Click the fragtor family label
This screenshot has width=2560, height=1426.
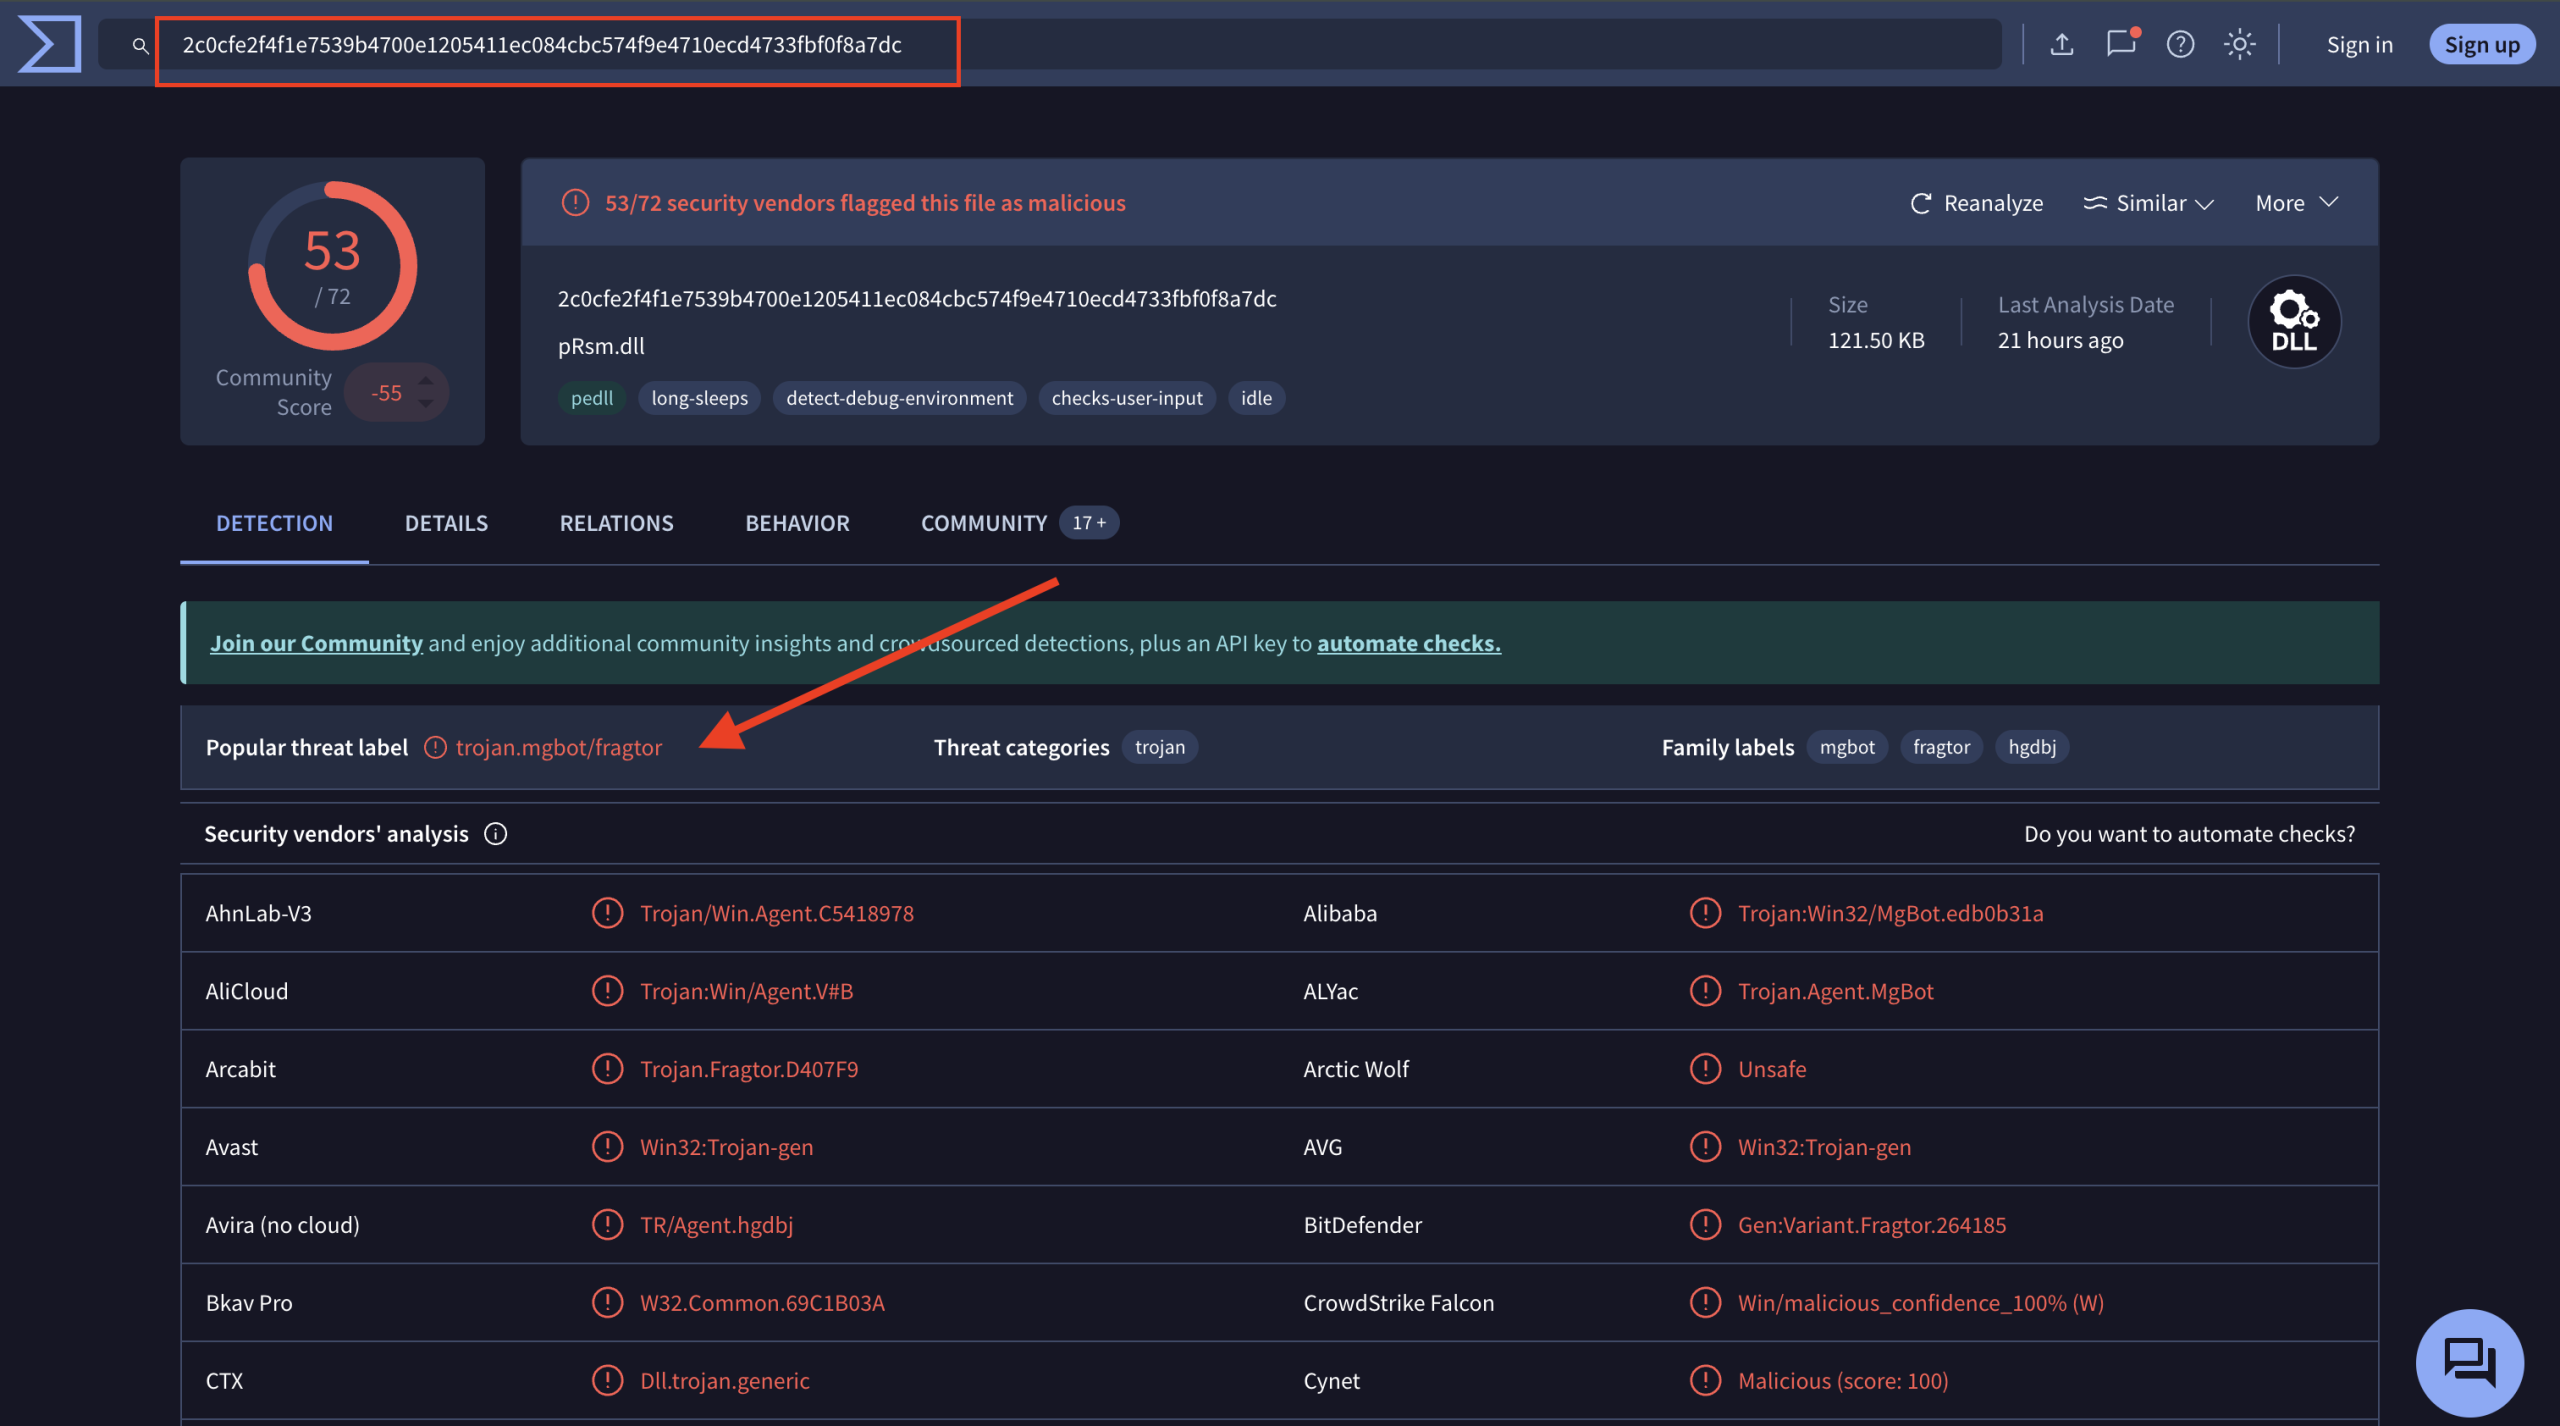tap(1941, 747)
